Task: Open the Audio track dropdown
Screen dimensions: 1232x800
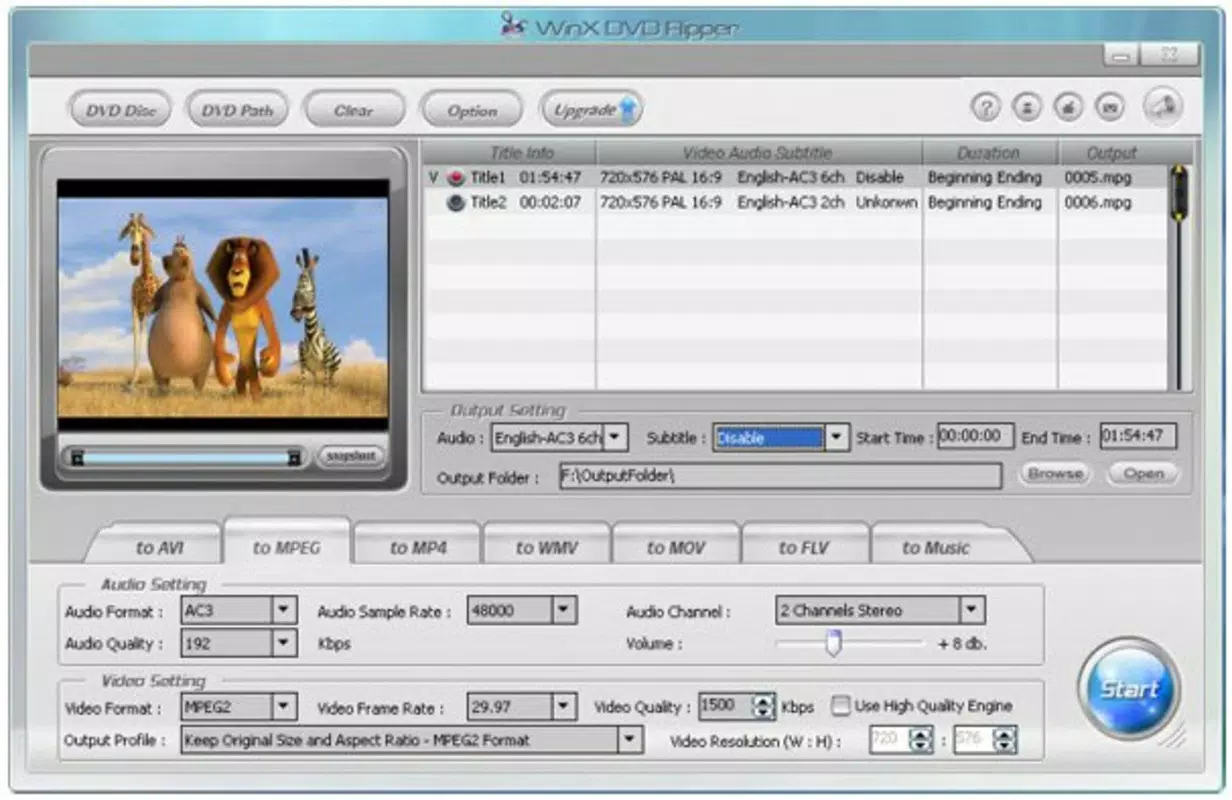Action: [x=616, y=438]
